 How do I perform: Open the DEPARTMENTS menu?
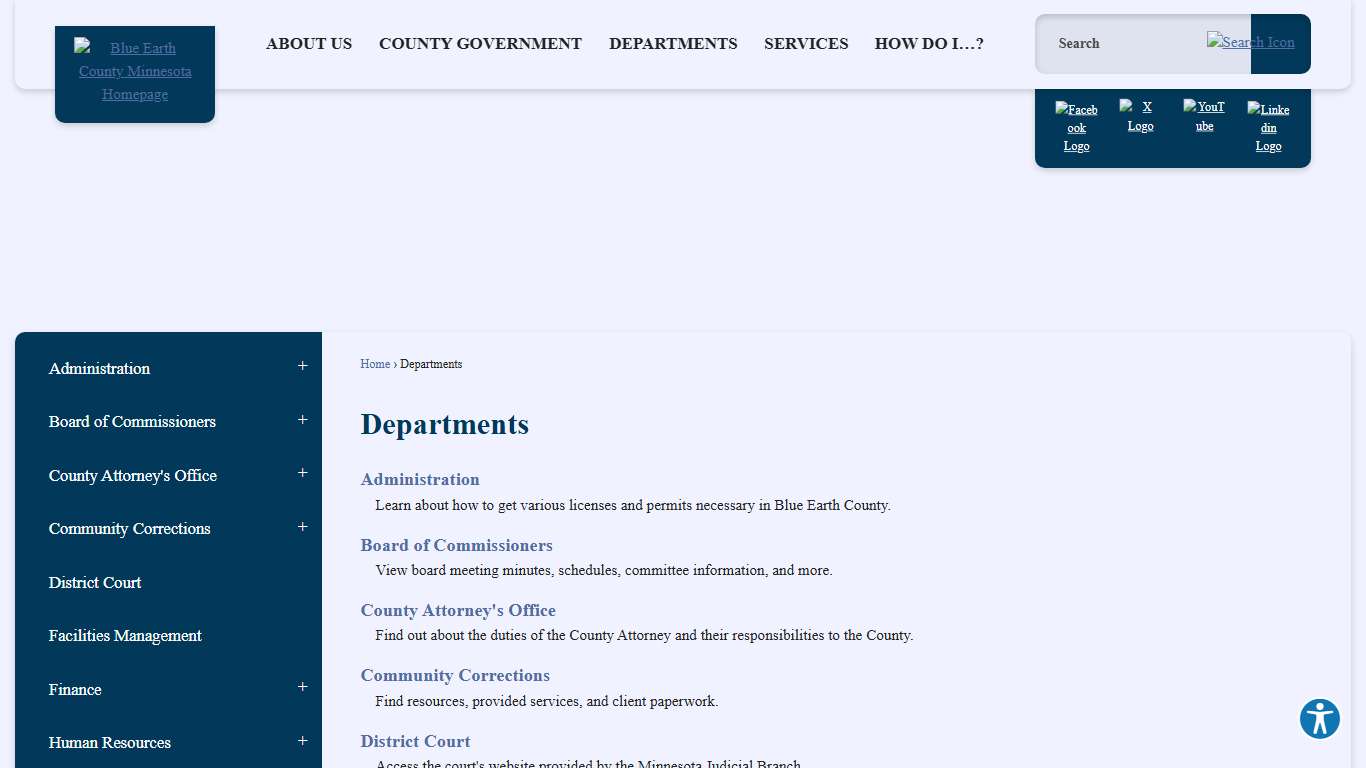(673, 43)
